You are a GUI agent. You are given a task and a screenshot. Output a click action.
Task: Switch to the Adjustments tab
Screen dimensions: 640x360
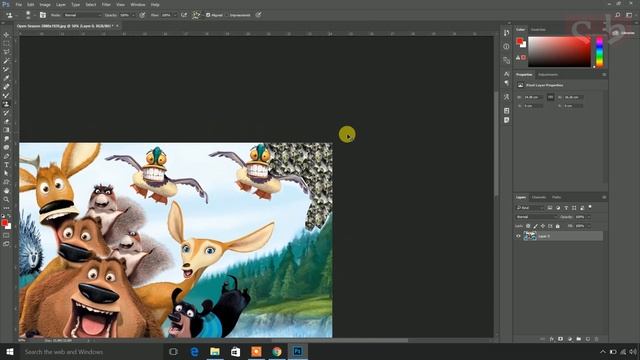(x=548, y=75)
